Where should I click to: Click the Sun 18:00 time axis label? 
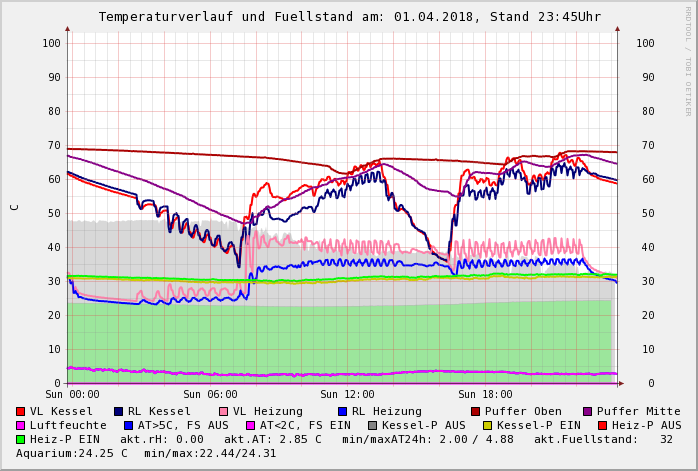tap(485, 395)
